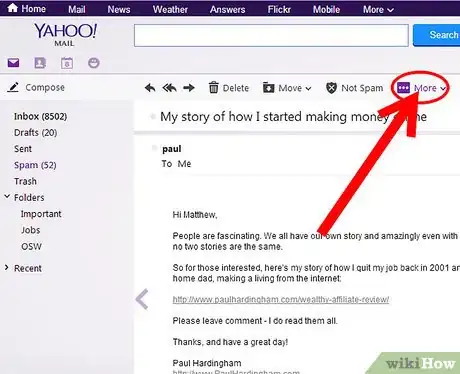Click the Home house icon
Screen dimensions: 460x374
coord(12,8)
